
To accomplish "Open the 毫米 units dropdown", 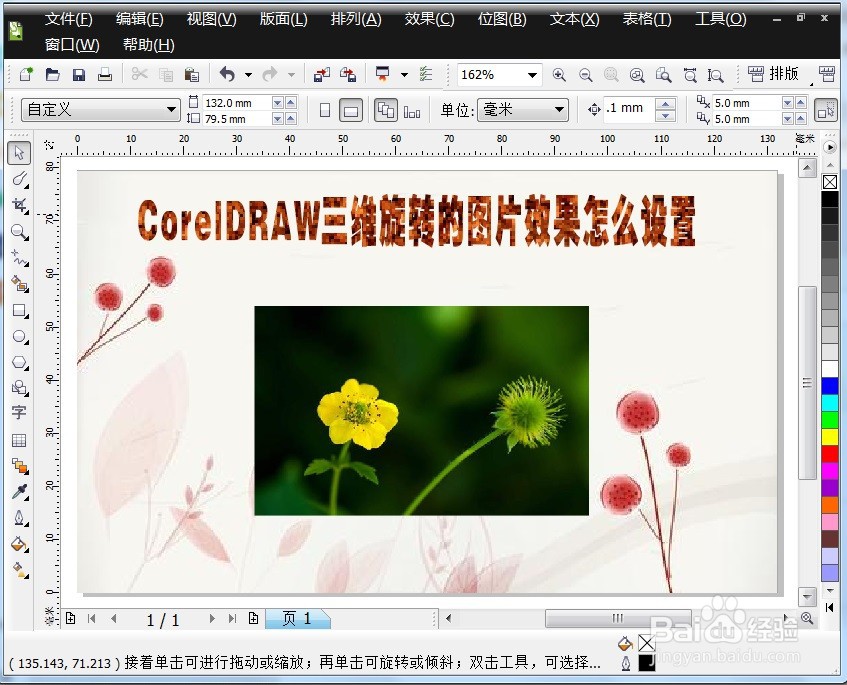I will point(557,110).
